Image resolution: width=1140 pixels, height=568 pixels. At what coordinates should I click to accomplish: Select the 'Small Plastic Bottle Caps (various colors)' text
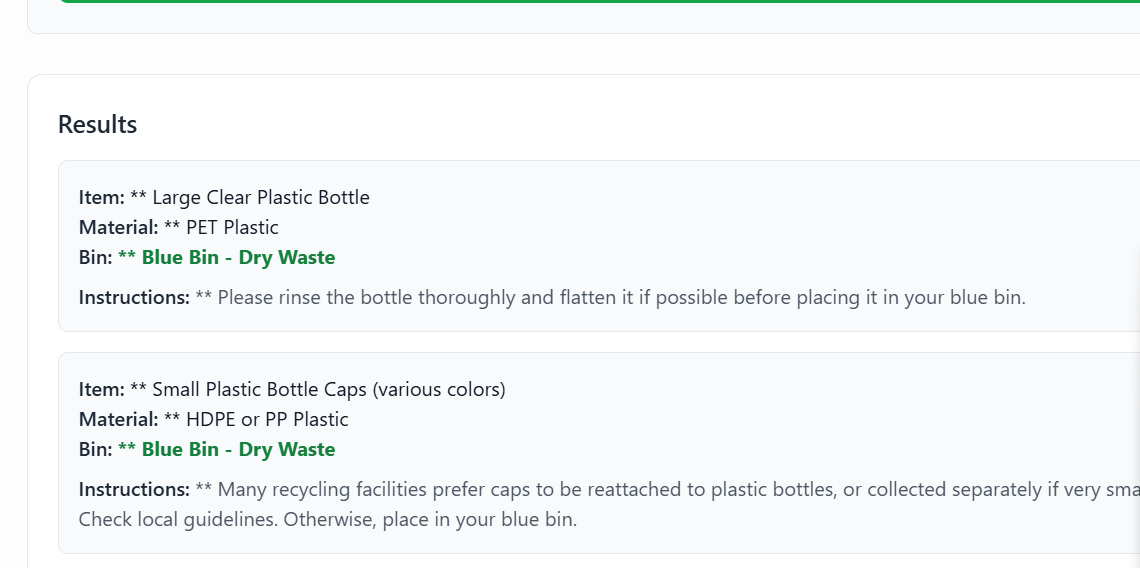point(328,389)
